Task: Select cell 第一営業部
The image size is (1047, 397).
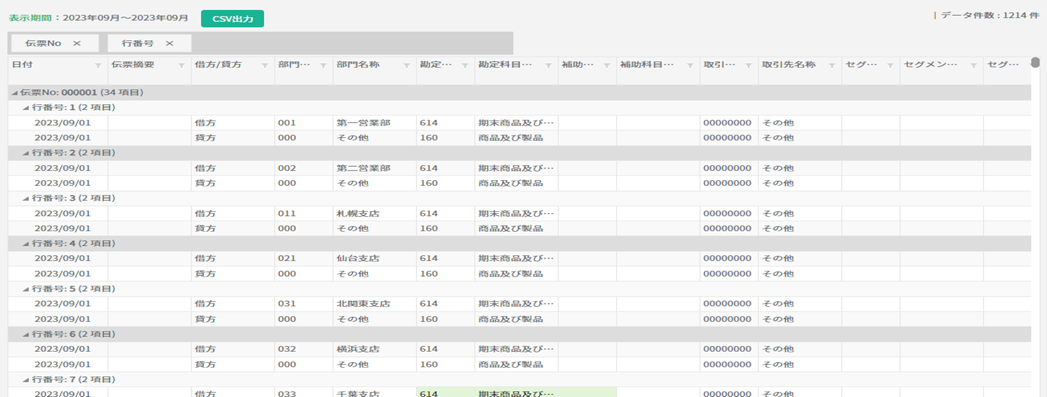Action: (x=375, y=123)
